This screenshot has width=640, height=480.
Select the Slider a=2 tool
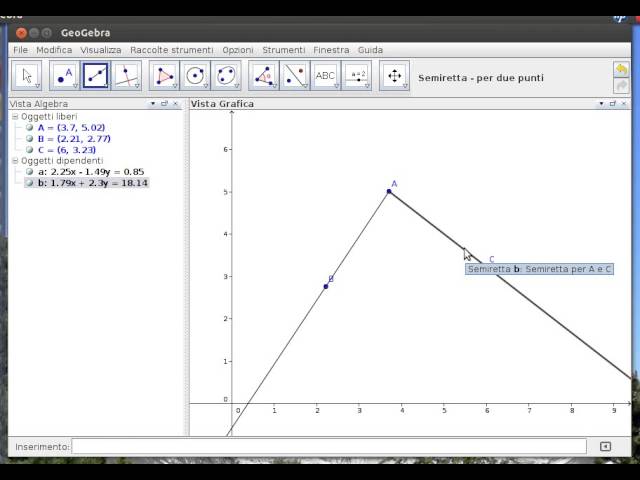[x=356, y=76]
